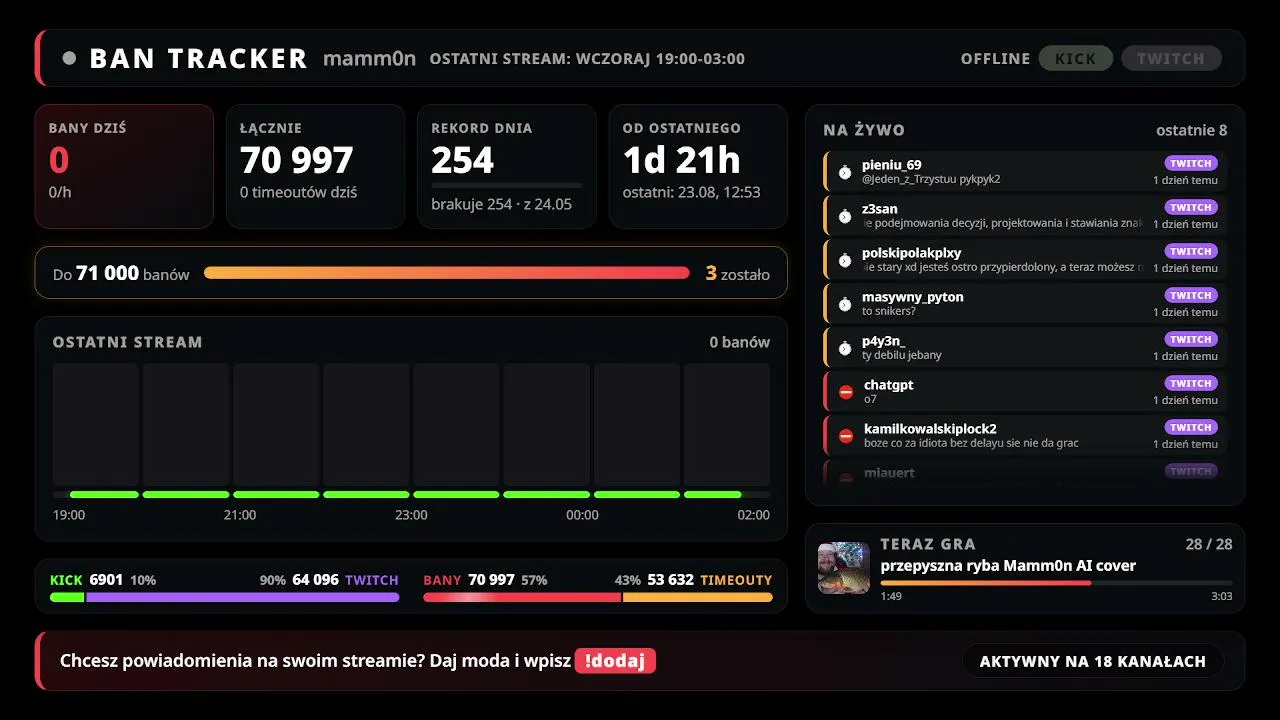The width and height of the screenshot is (1280, 720).
Task: Click the chatgpt username
Action: [x=889, y=385]
